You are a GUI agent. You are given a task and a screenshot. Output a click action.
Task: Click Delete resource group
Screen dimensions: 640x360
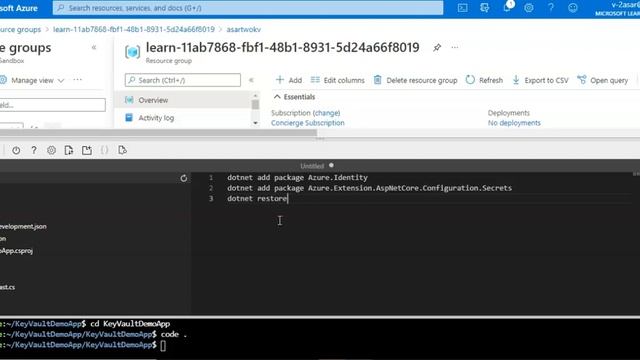(x=416, y=80)
